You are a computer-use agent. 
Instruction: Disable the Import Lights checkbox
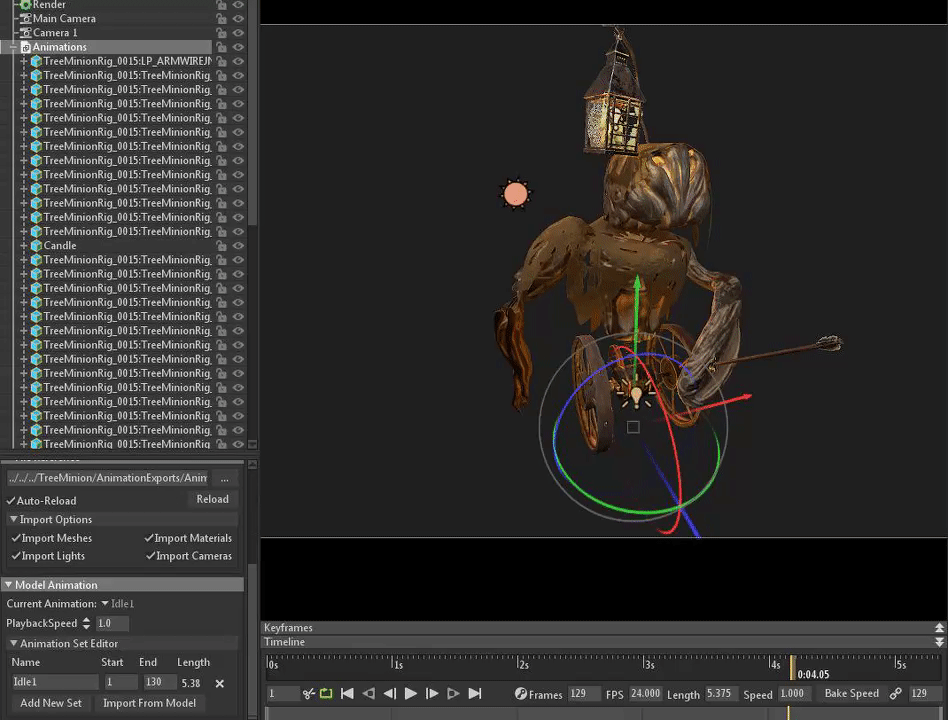16,557
